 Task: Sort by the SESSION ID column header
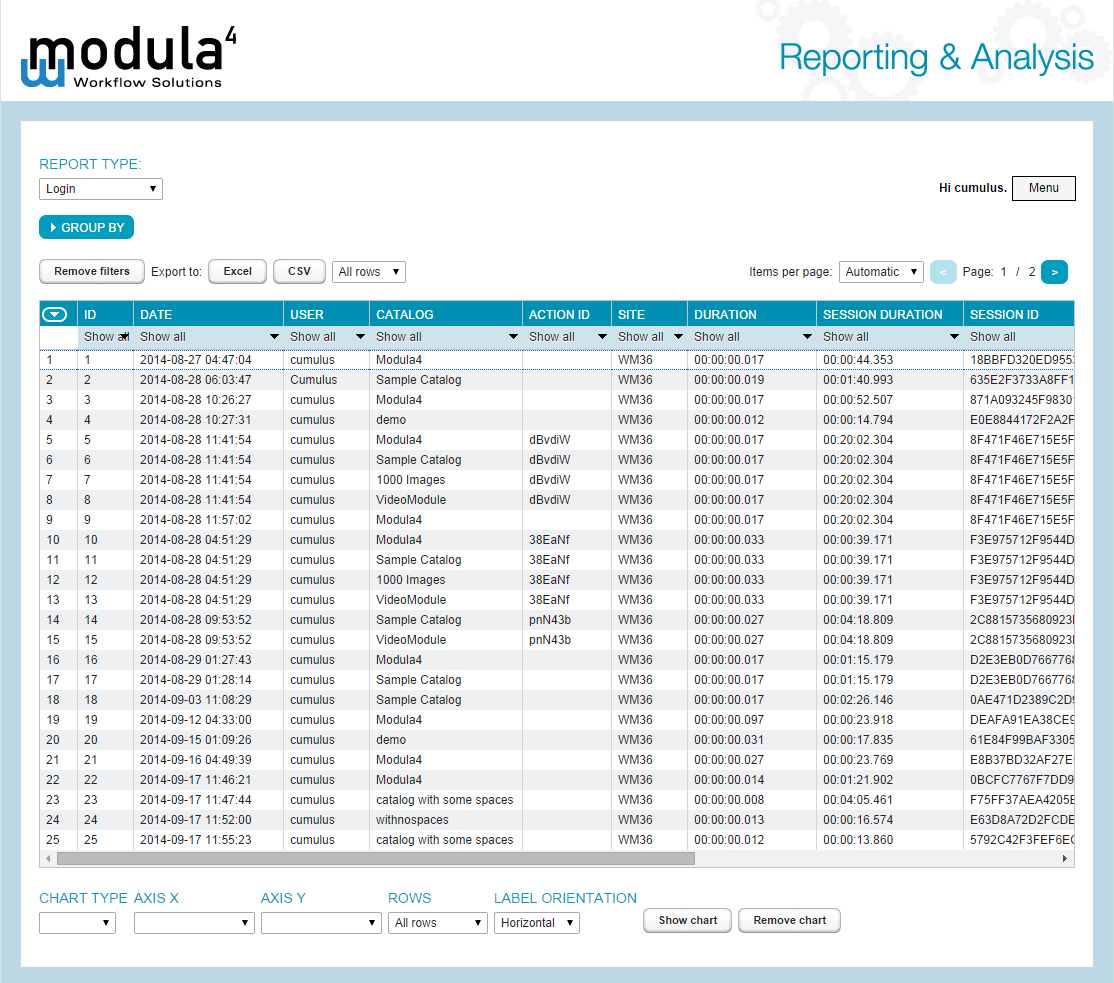tap(1019, 314)
